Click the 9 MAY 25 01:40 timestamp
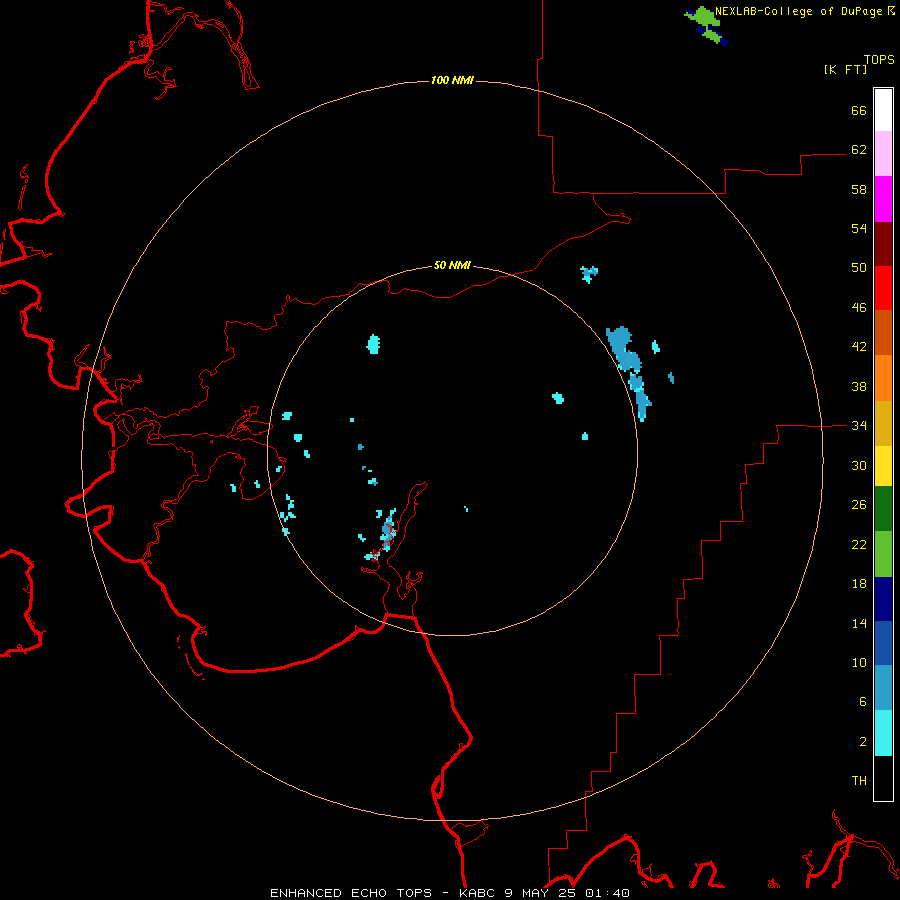900x900 pixels. (x=567, y=893)
